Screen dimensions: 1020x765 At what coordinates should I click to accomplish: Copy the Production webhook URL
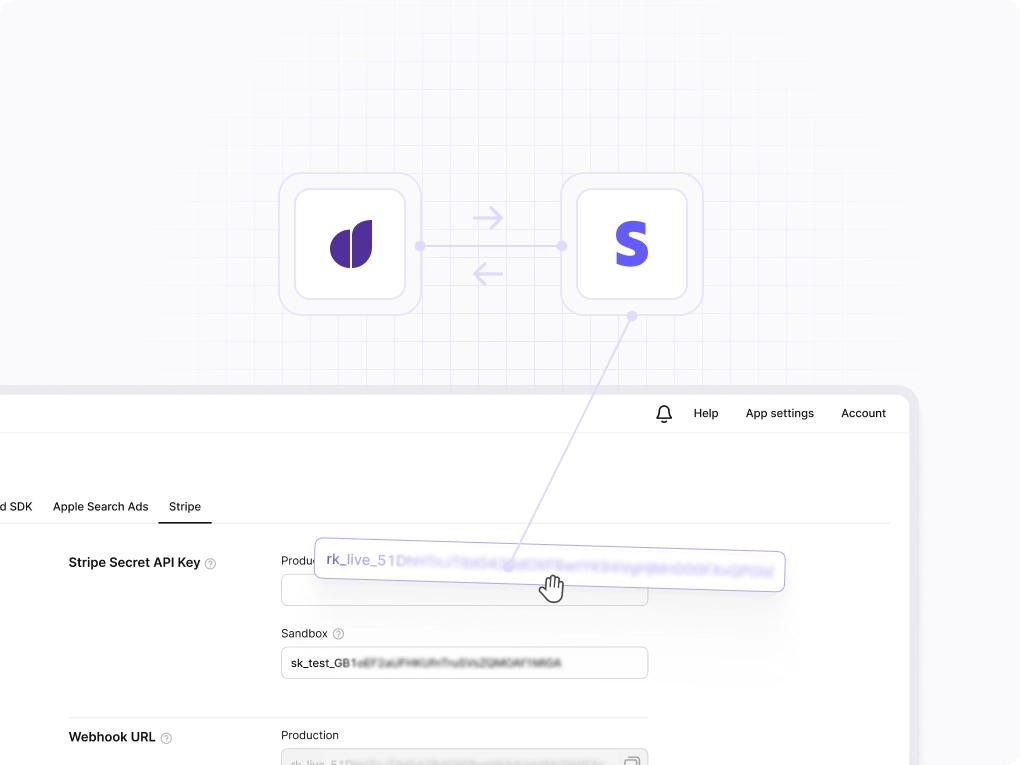632,760
